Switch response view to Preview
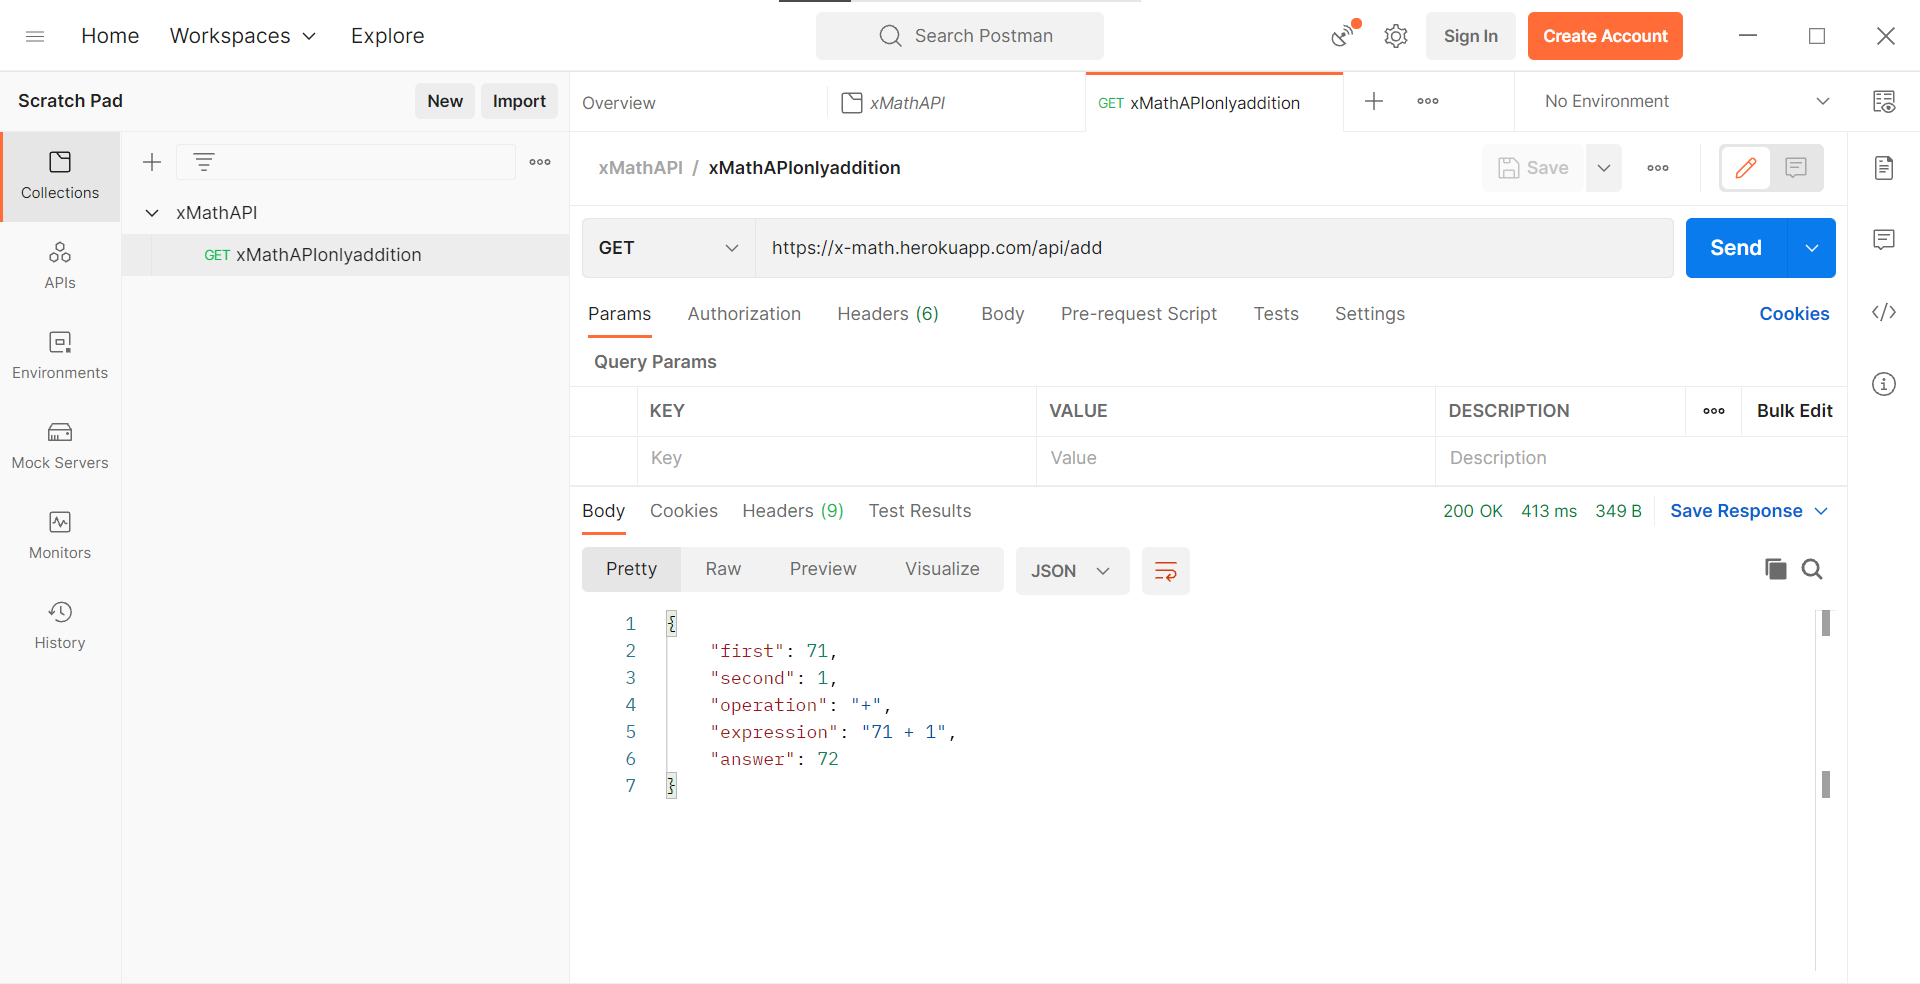The width and height of the screenshot is (1920, 984). [822, 568]
